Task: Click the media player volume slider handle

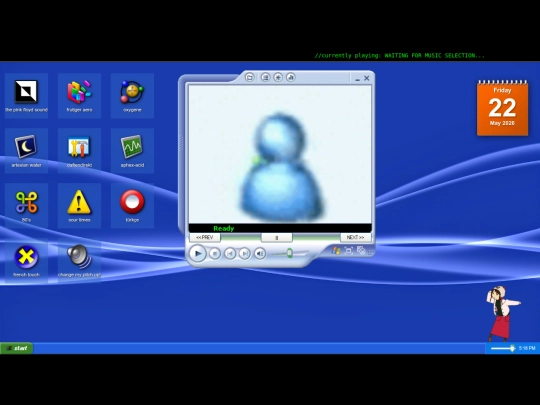Action: [x=290, y=253]
